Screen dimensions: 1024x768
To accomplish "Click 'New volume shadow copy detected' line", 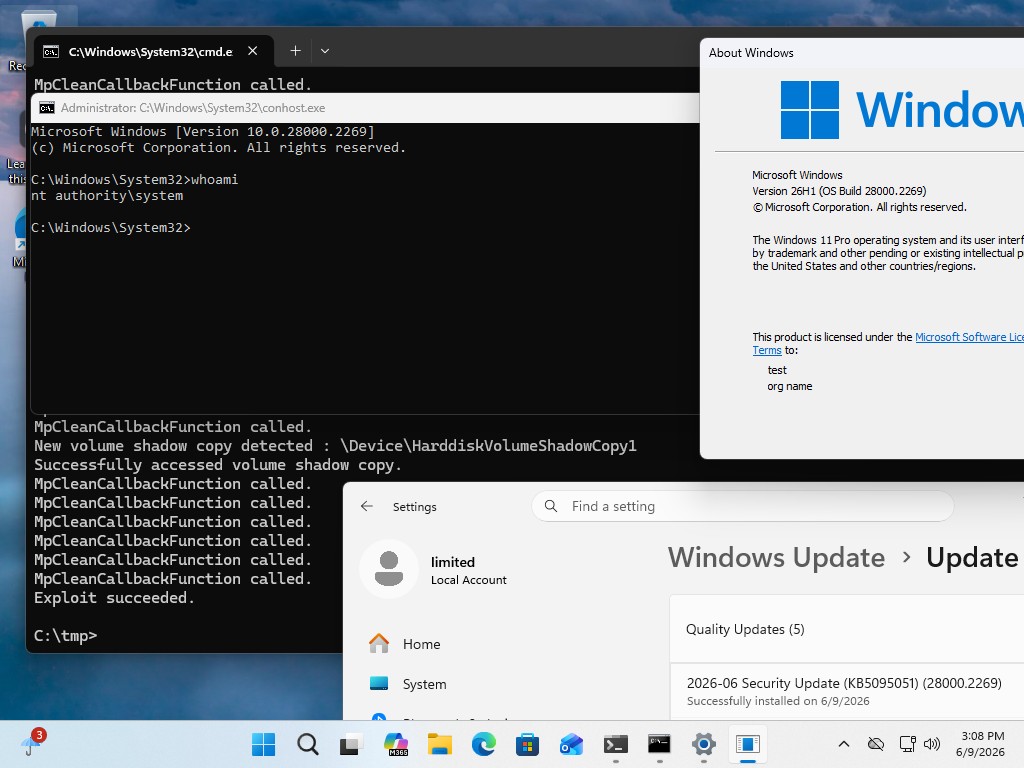I will 335,446.
